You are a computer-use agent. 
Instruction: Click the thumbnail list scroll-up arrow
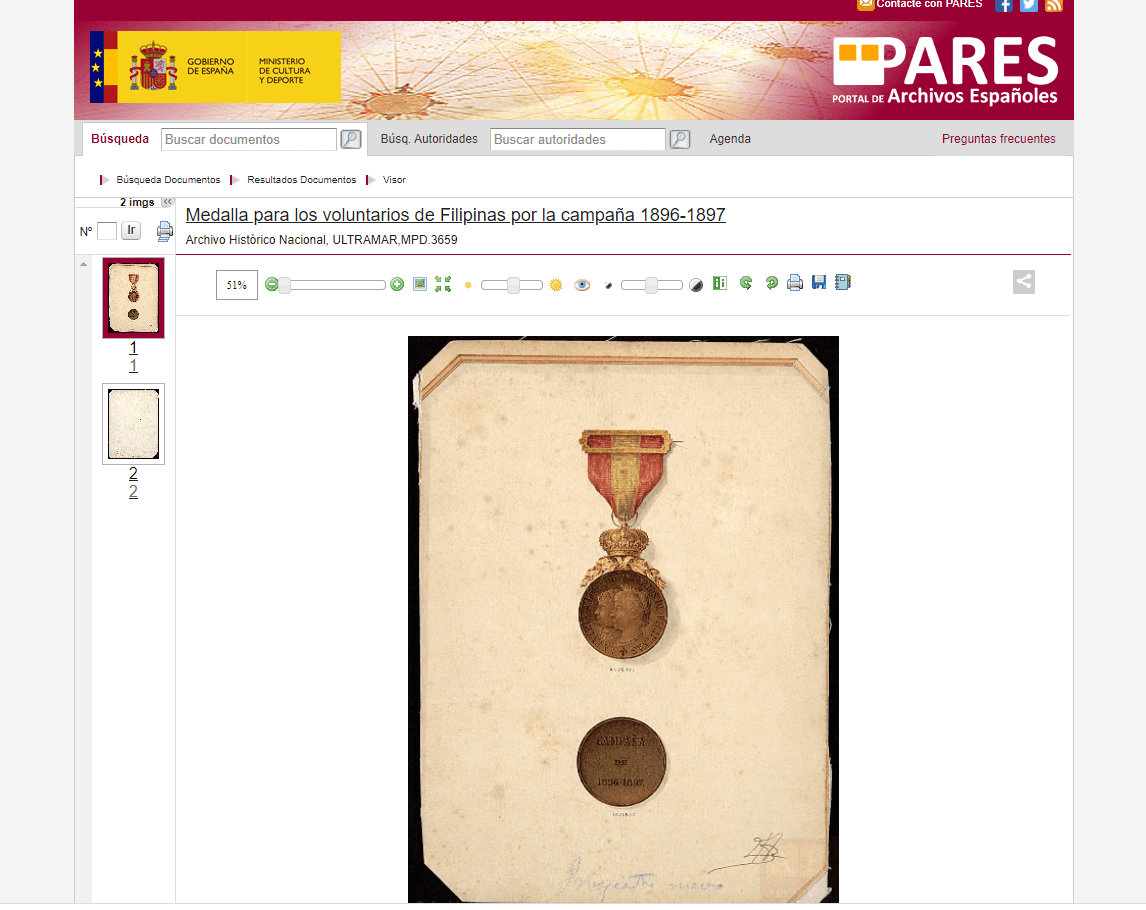tap(83, 264)
